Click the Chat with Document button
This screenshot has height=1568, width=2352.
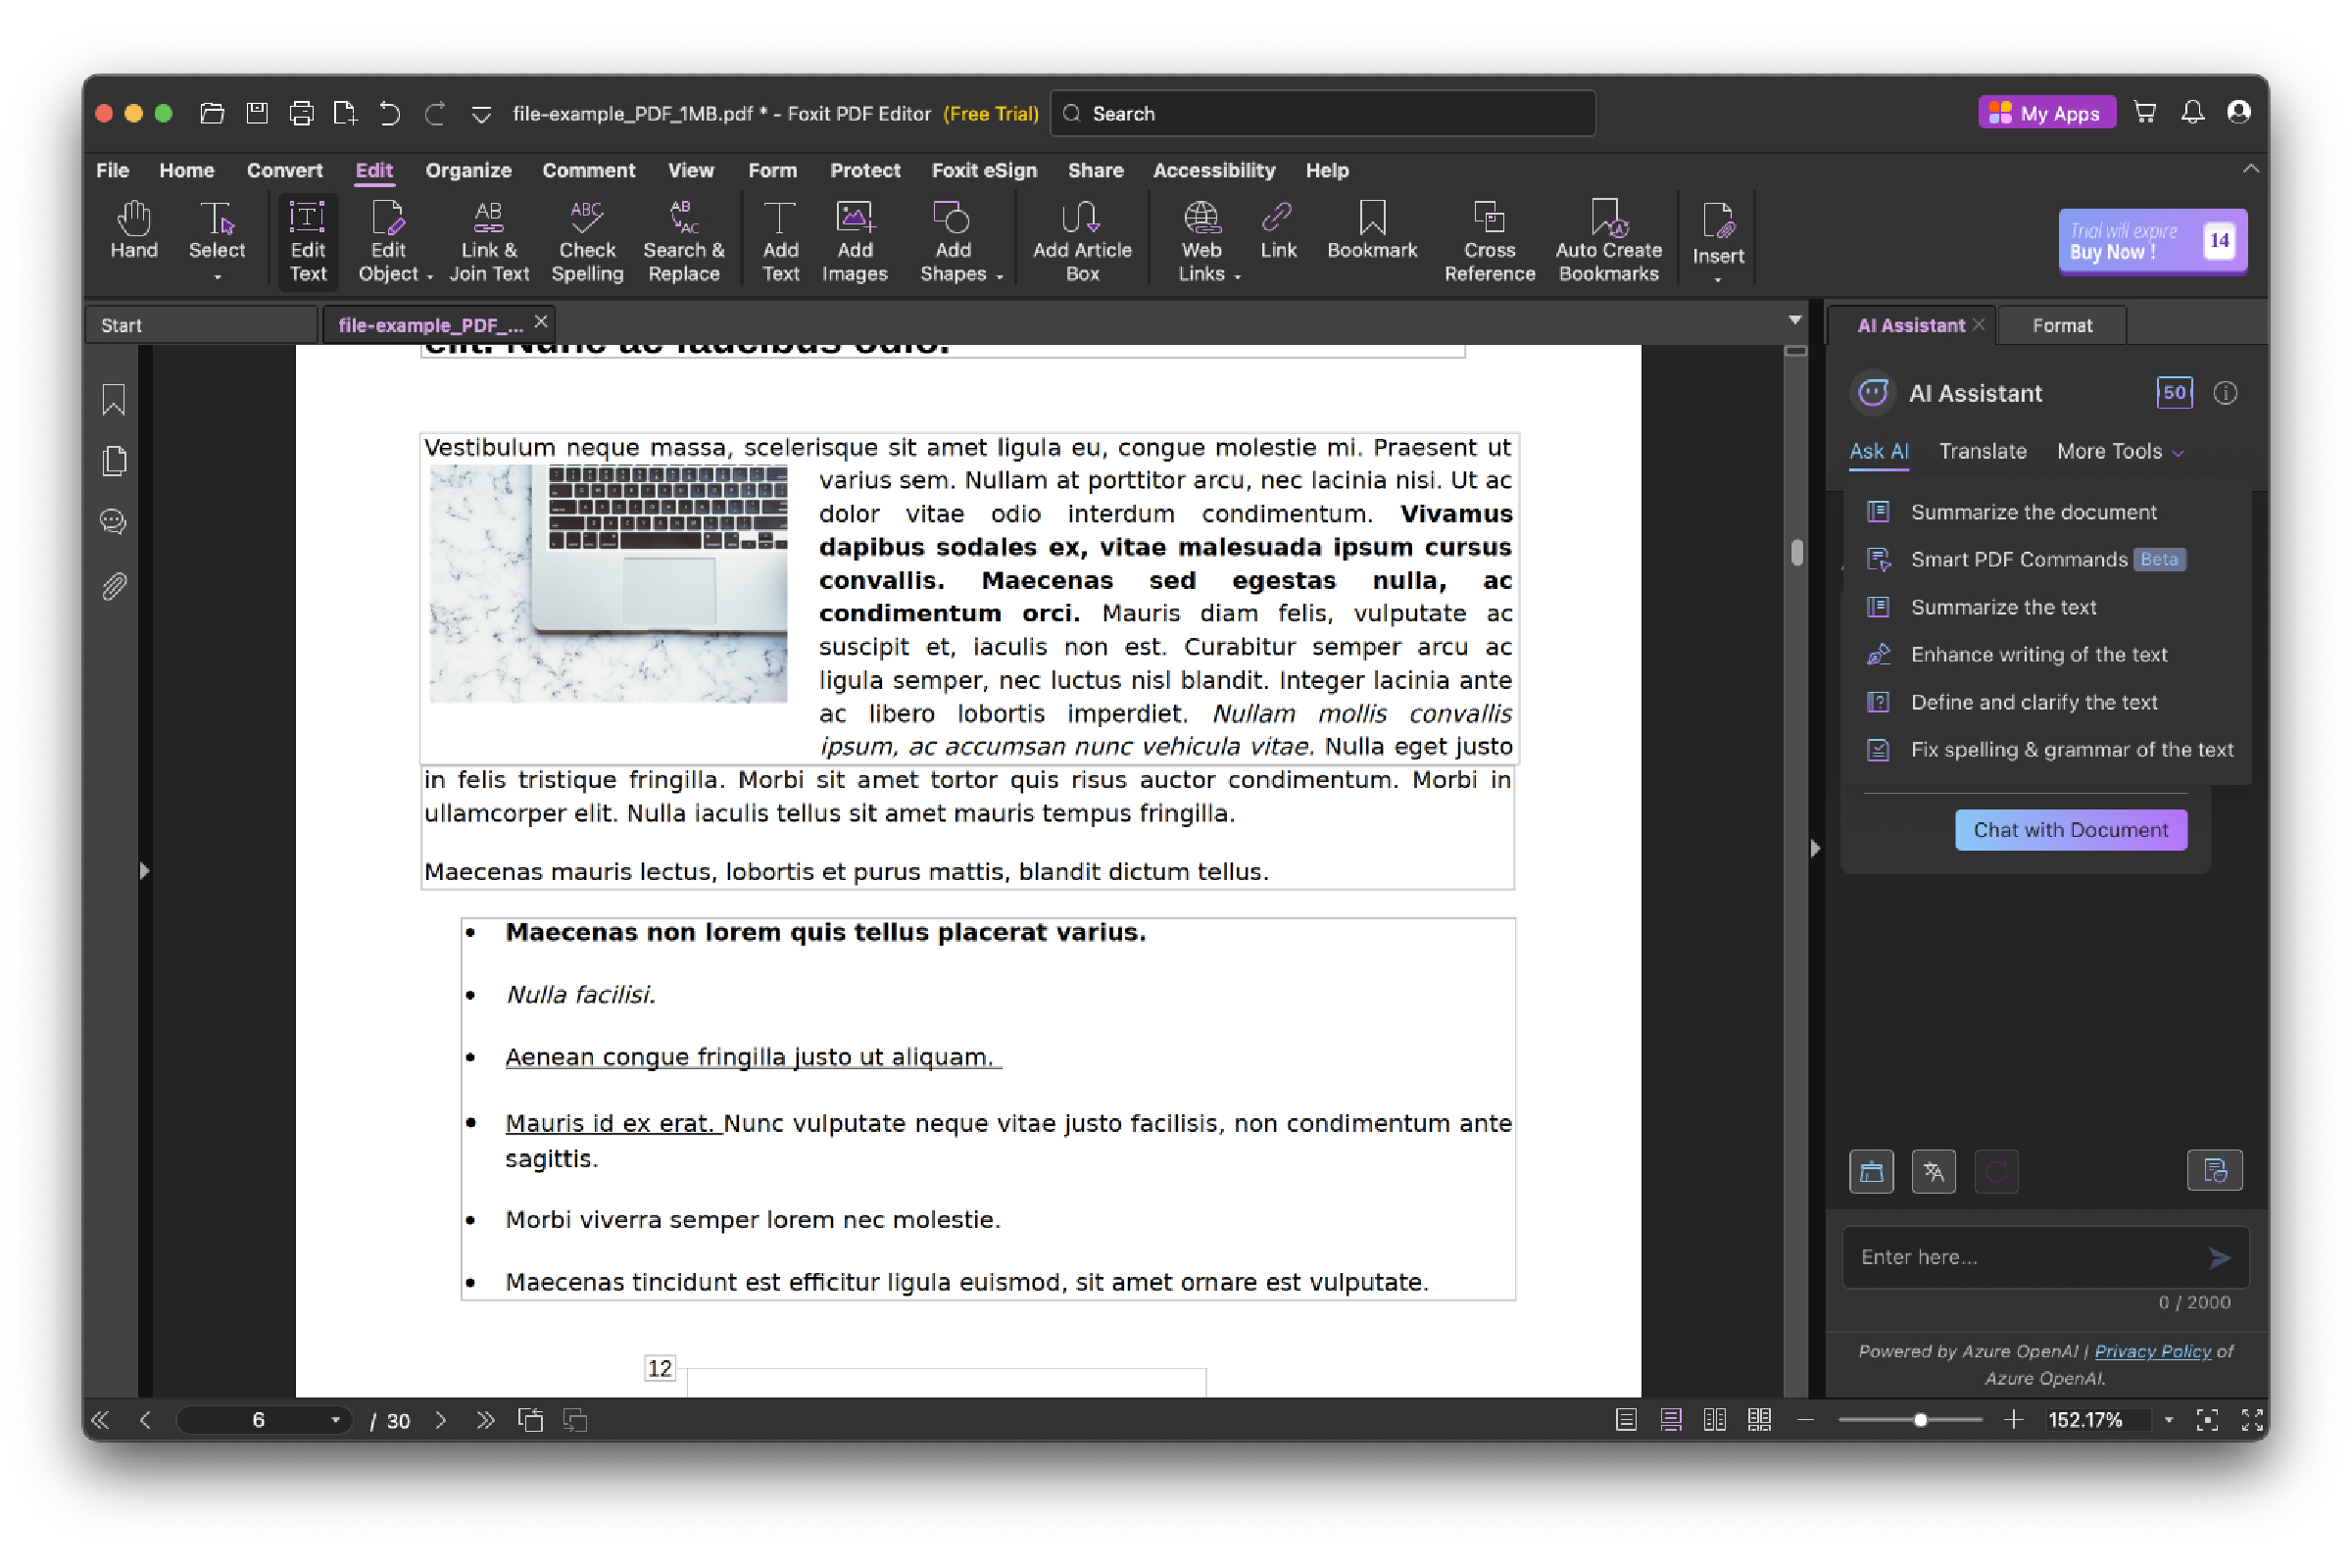[2070, 829]
